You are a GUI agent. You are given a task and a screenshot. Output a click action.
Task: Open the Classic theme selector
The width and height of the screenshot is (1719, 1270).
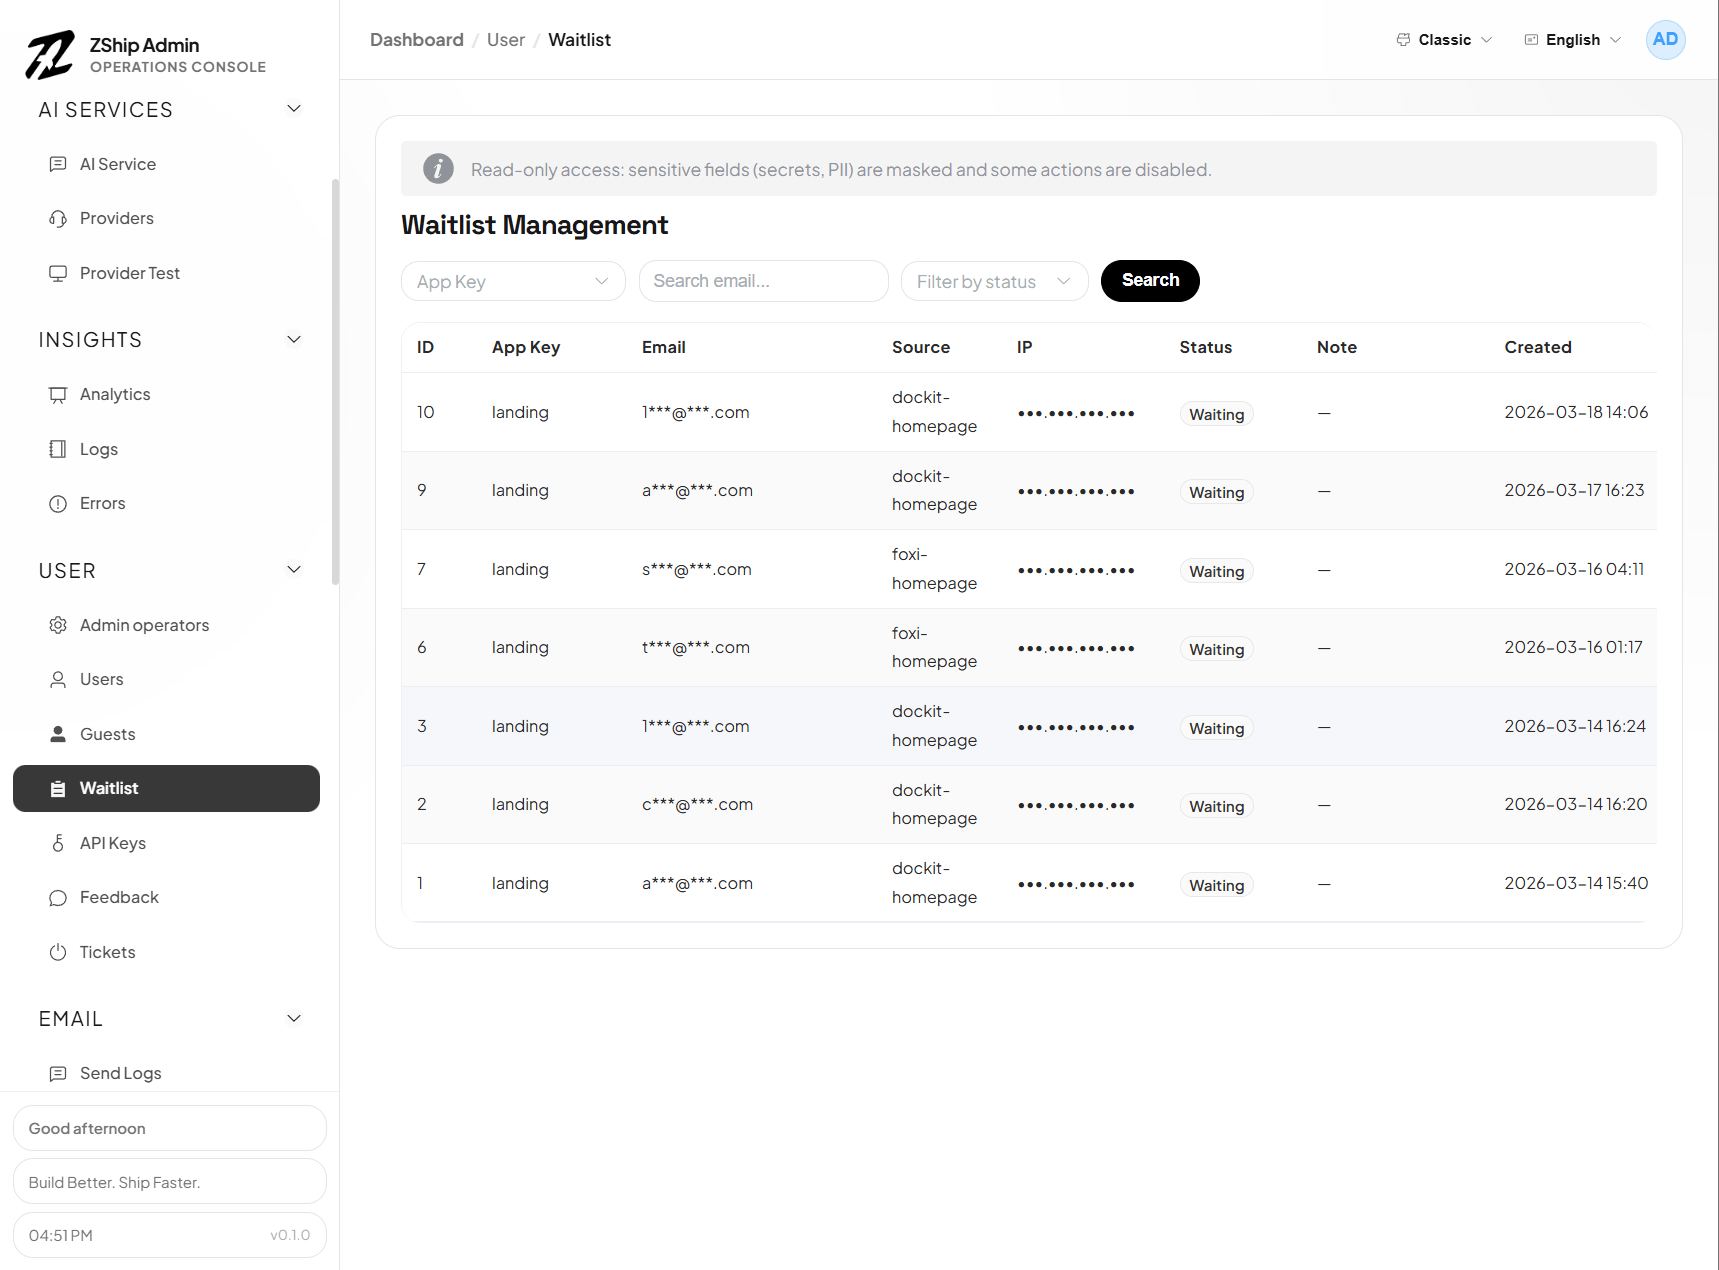(1444, 40)
